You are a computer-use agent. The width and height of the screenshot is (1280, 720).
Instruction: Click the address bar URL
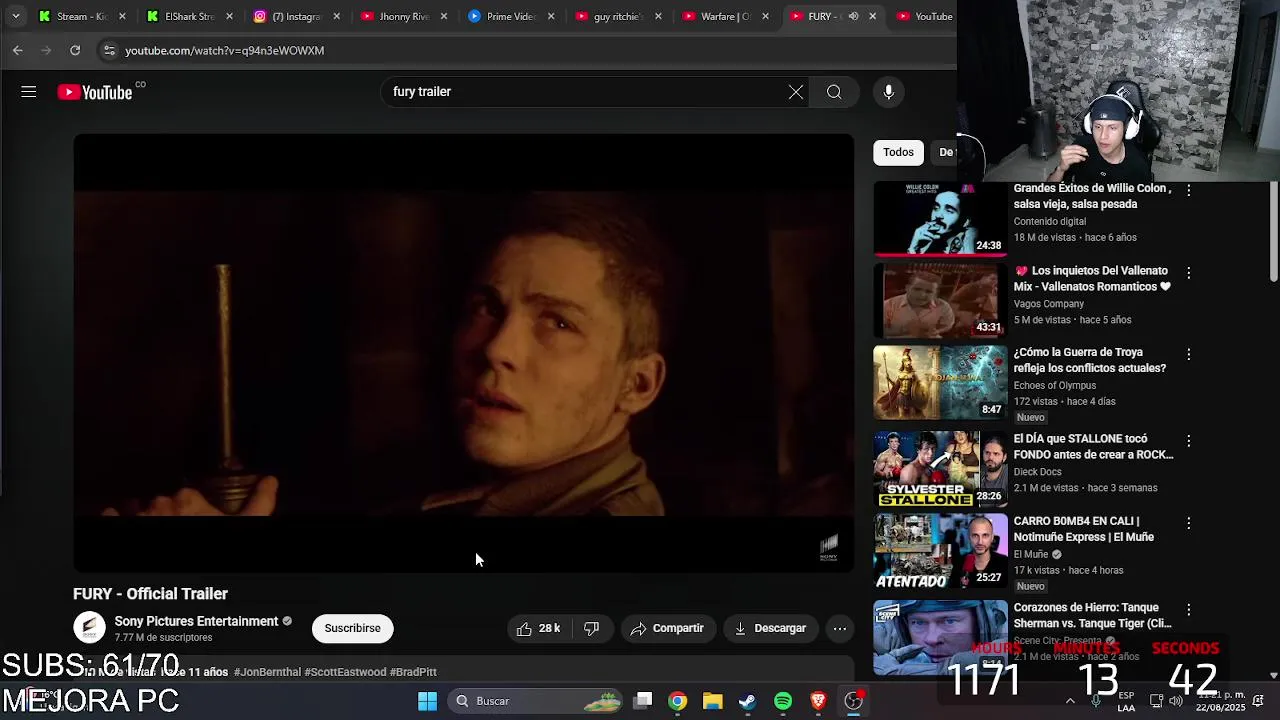point(224,50)
